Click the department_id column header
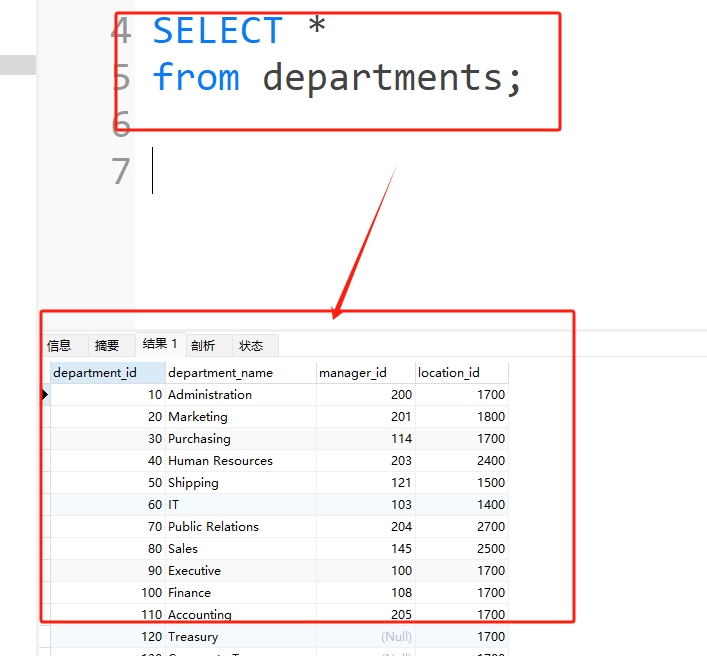 pos(95,373)
